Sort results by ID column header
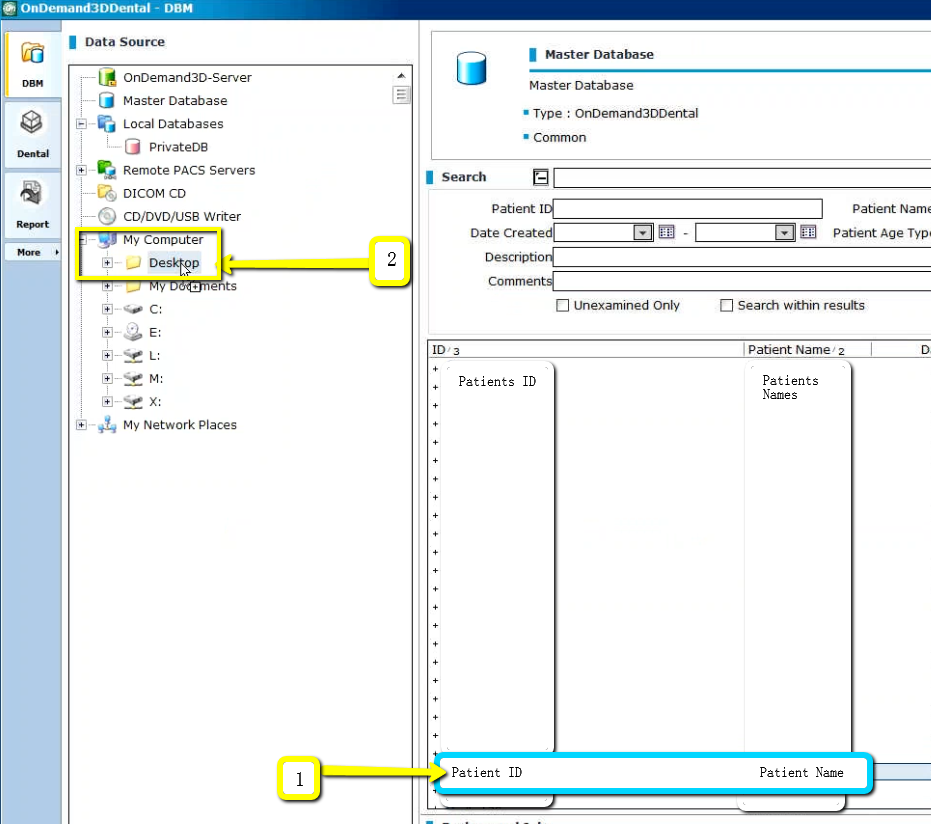Image resolution: width=931 pixels, height=824 pixels. [585, 350]
